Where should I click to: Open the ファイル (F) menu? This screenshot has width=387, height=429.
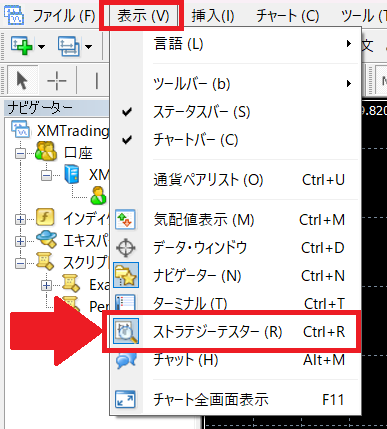click(64, 16)
